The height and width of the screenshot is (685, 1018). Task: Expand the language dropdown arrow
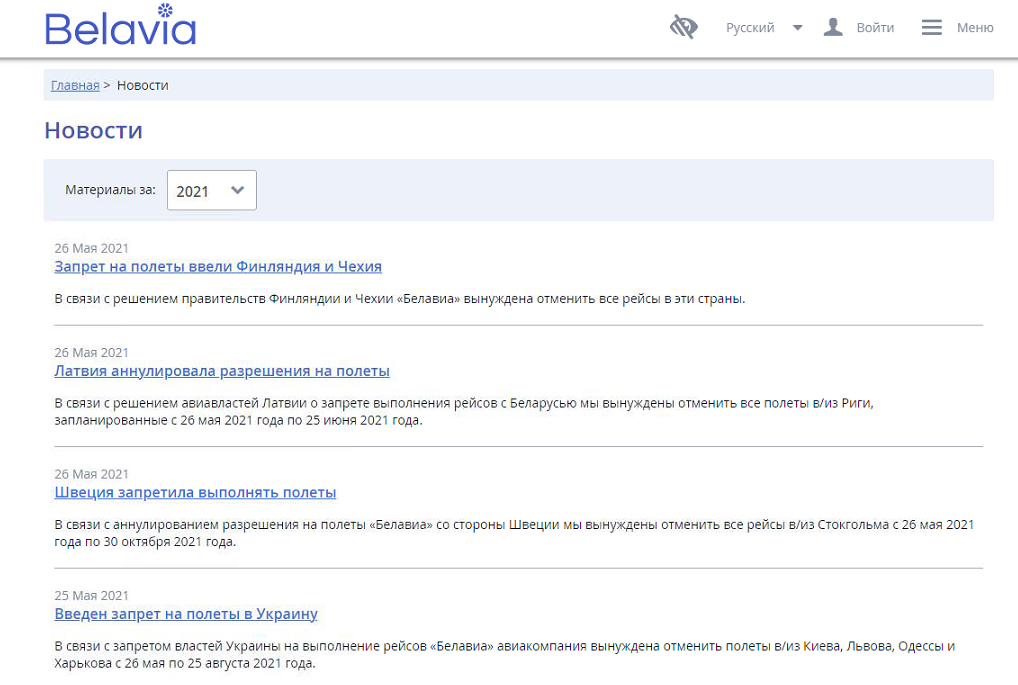(797, 28)
